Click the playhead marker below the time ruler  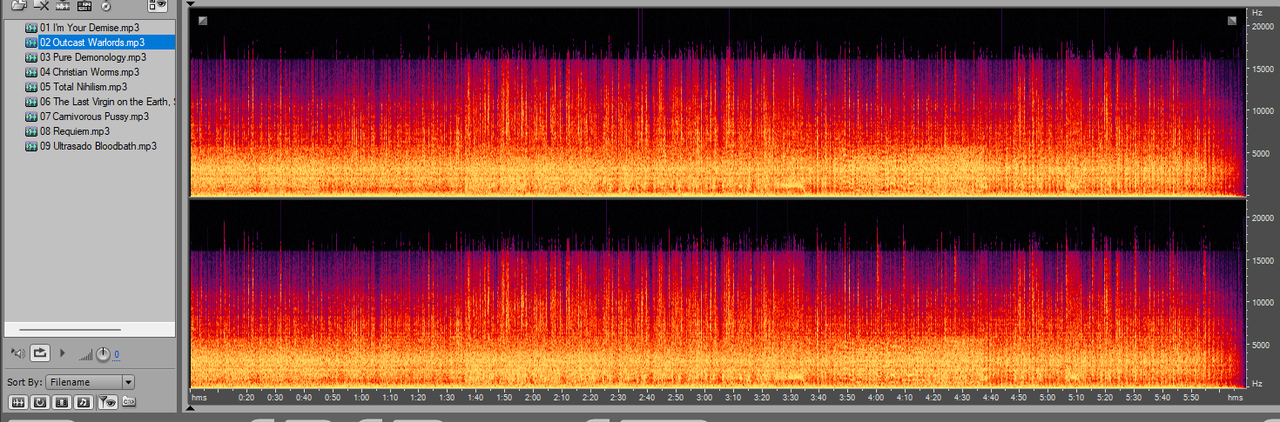tap(192, 408)
